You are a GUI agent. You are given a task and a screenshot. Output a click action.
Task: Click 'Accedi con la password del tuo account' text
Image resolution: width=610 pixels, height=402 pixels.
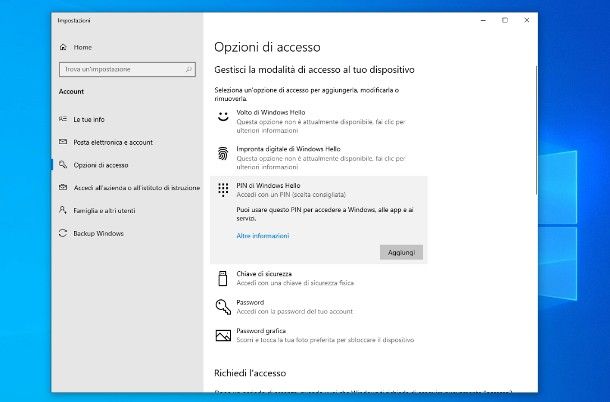(x=294, y=311)
